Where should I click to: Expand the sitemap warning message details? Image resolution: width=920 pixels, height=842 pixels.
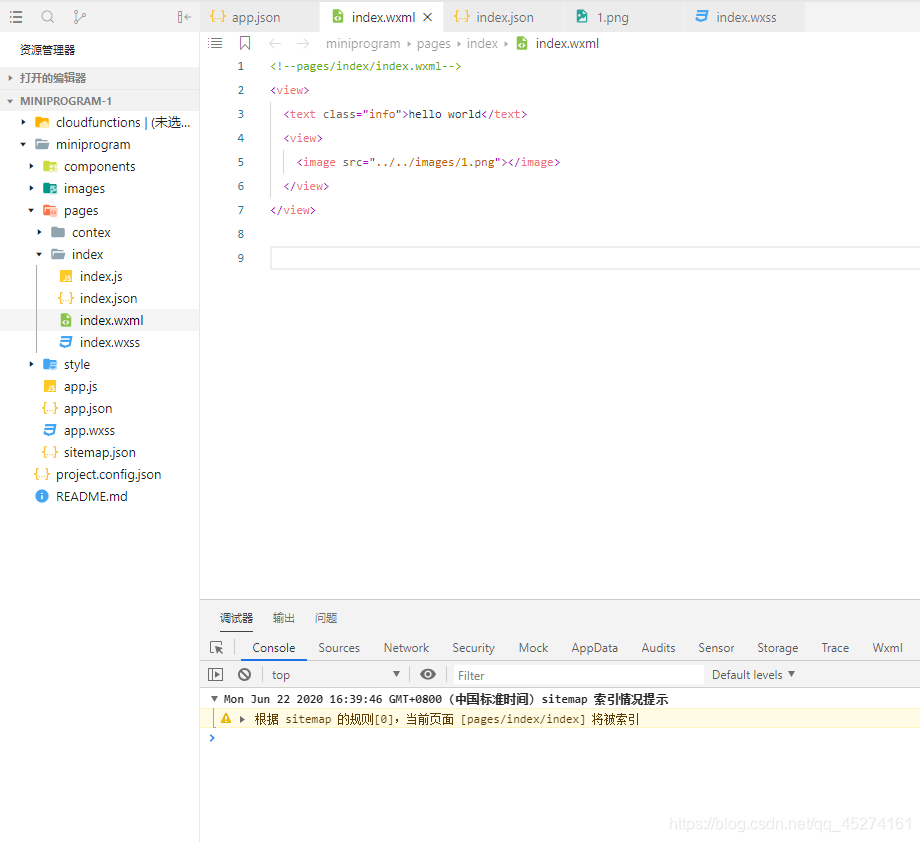click(x=242, y=719)
